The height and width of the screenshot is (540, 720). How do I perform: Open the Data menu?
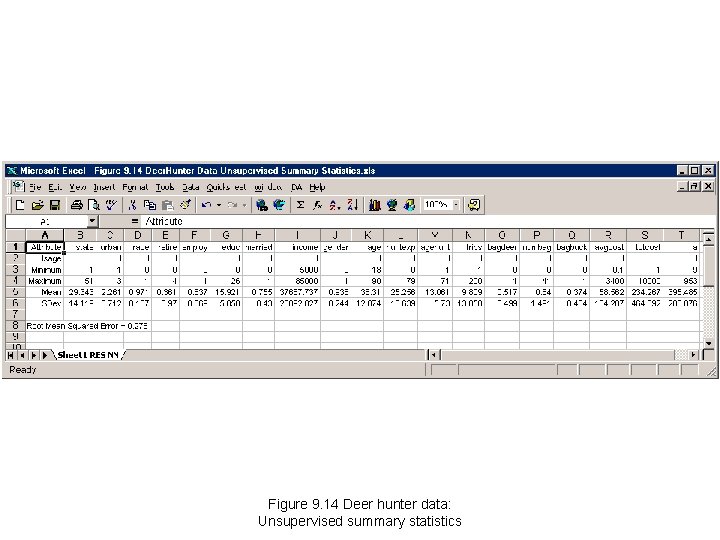click(191, 187)
